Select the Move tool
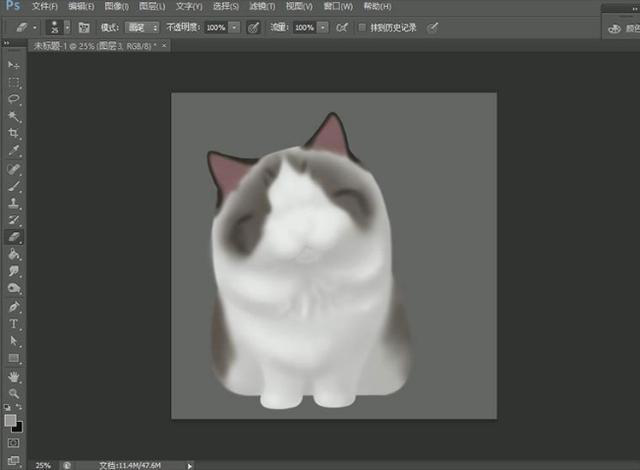640x470 pixels. click(14, 65)
